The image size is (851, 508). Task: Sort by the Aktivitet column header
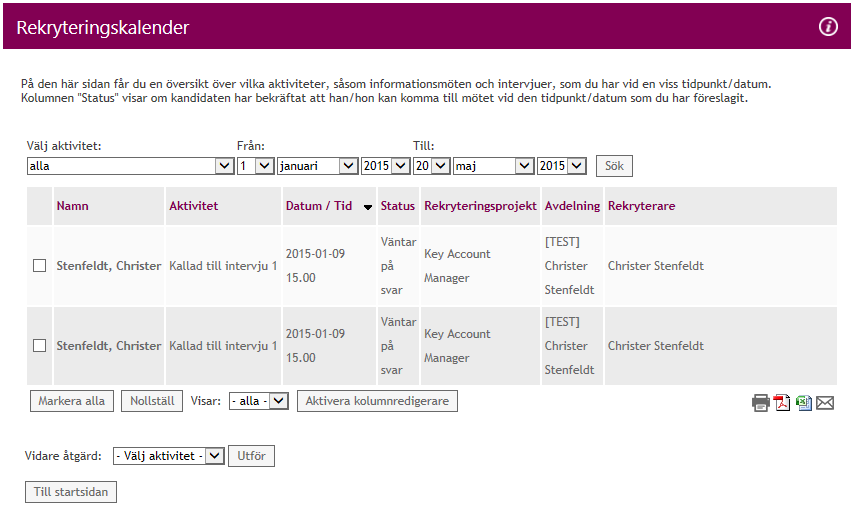pos(193,206)
